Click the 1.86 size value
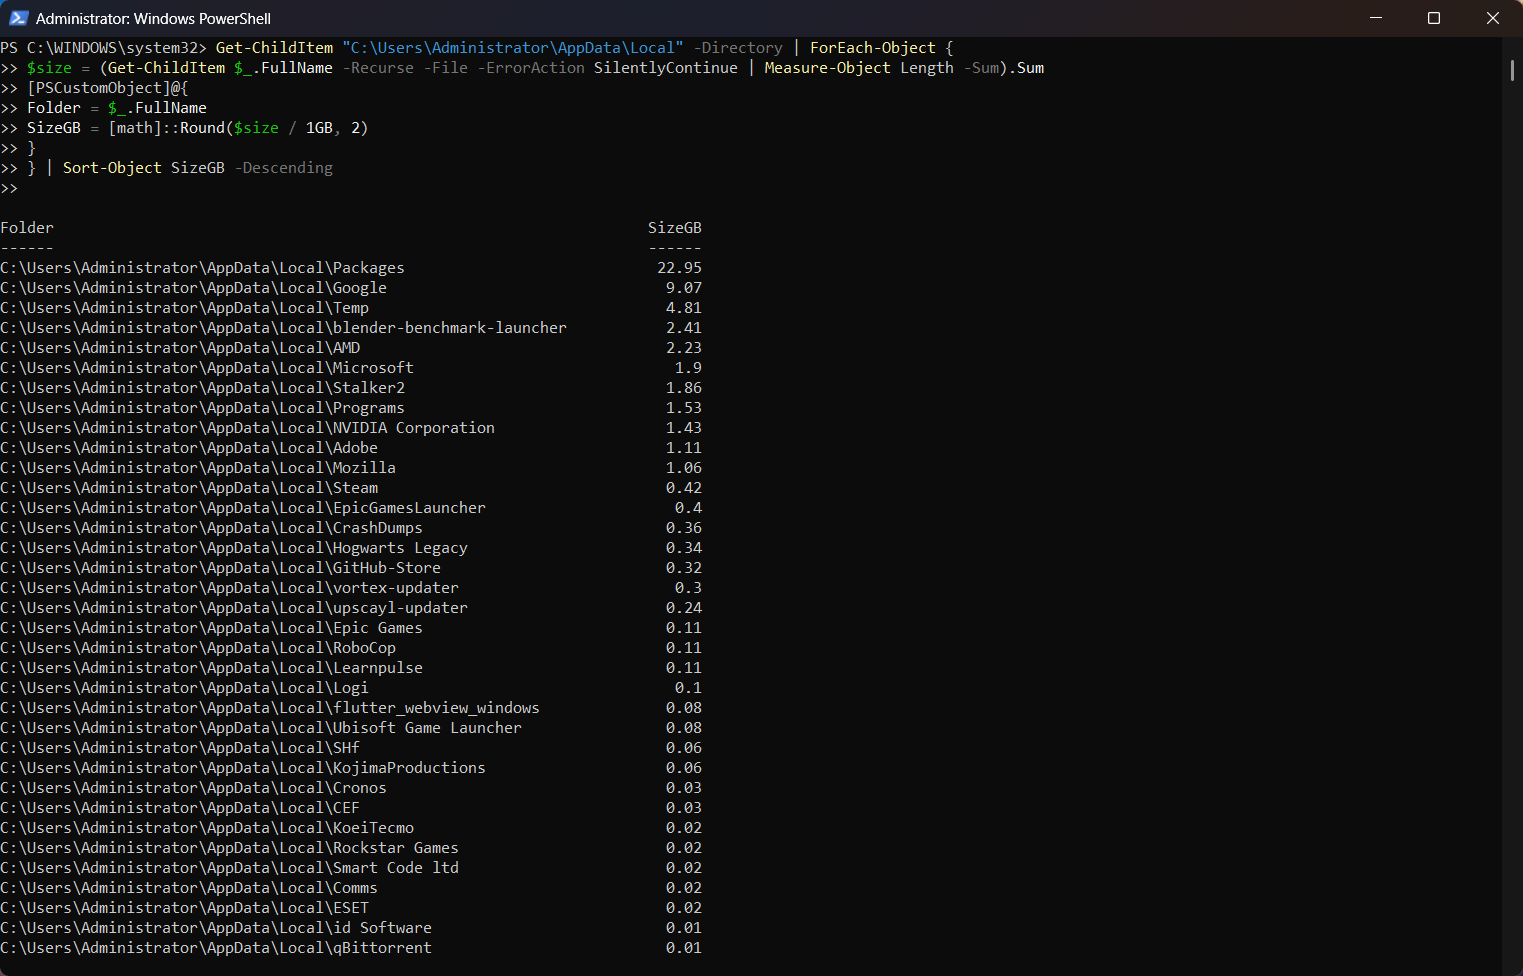The width and height of the screenshot is (1523, 976). coord(684,388)
